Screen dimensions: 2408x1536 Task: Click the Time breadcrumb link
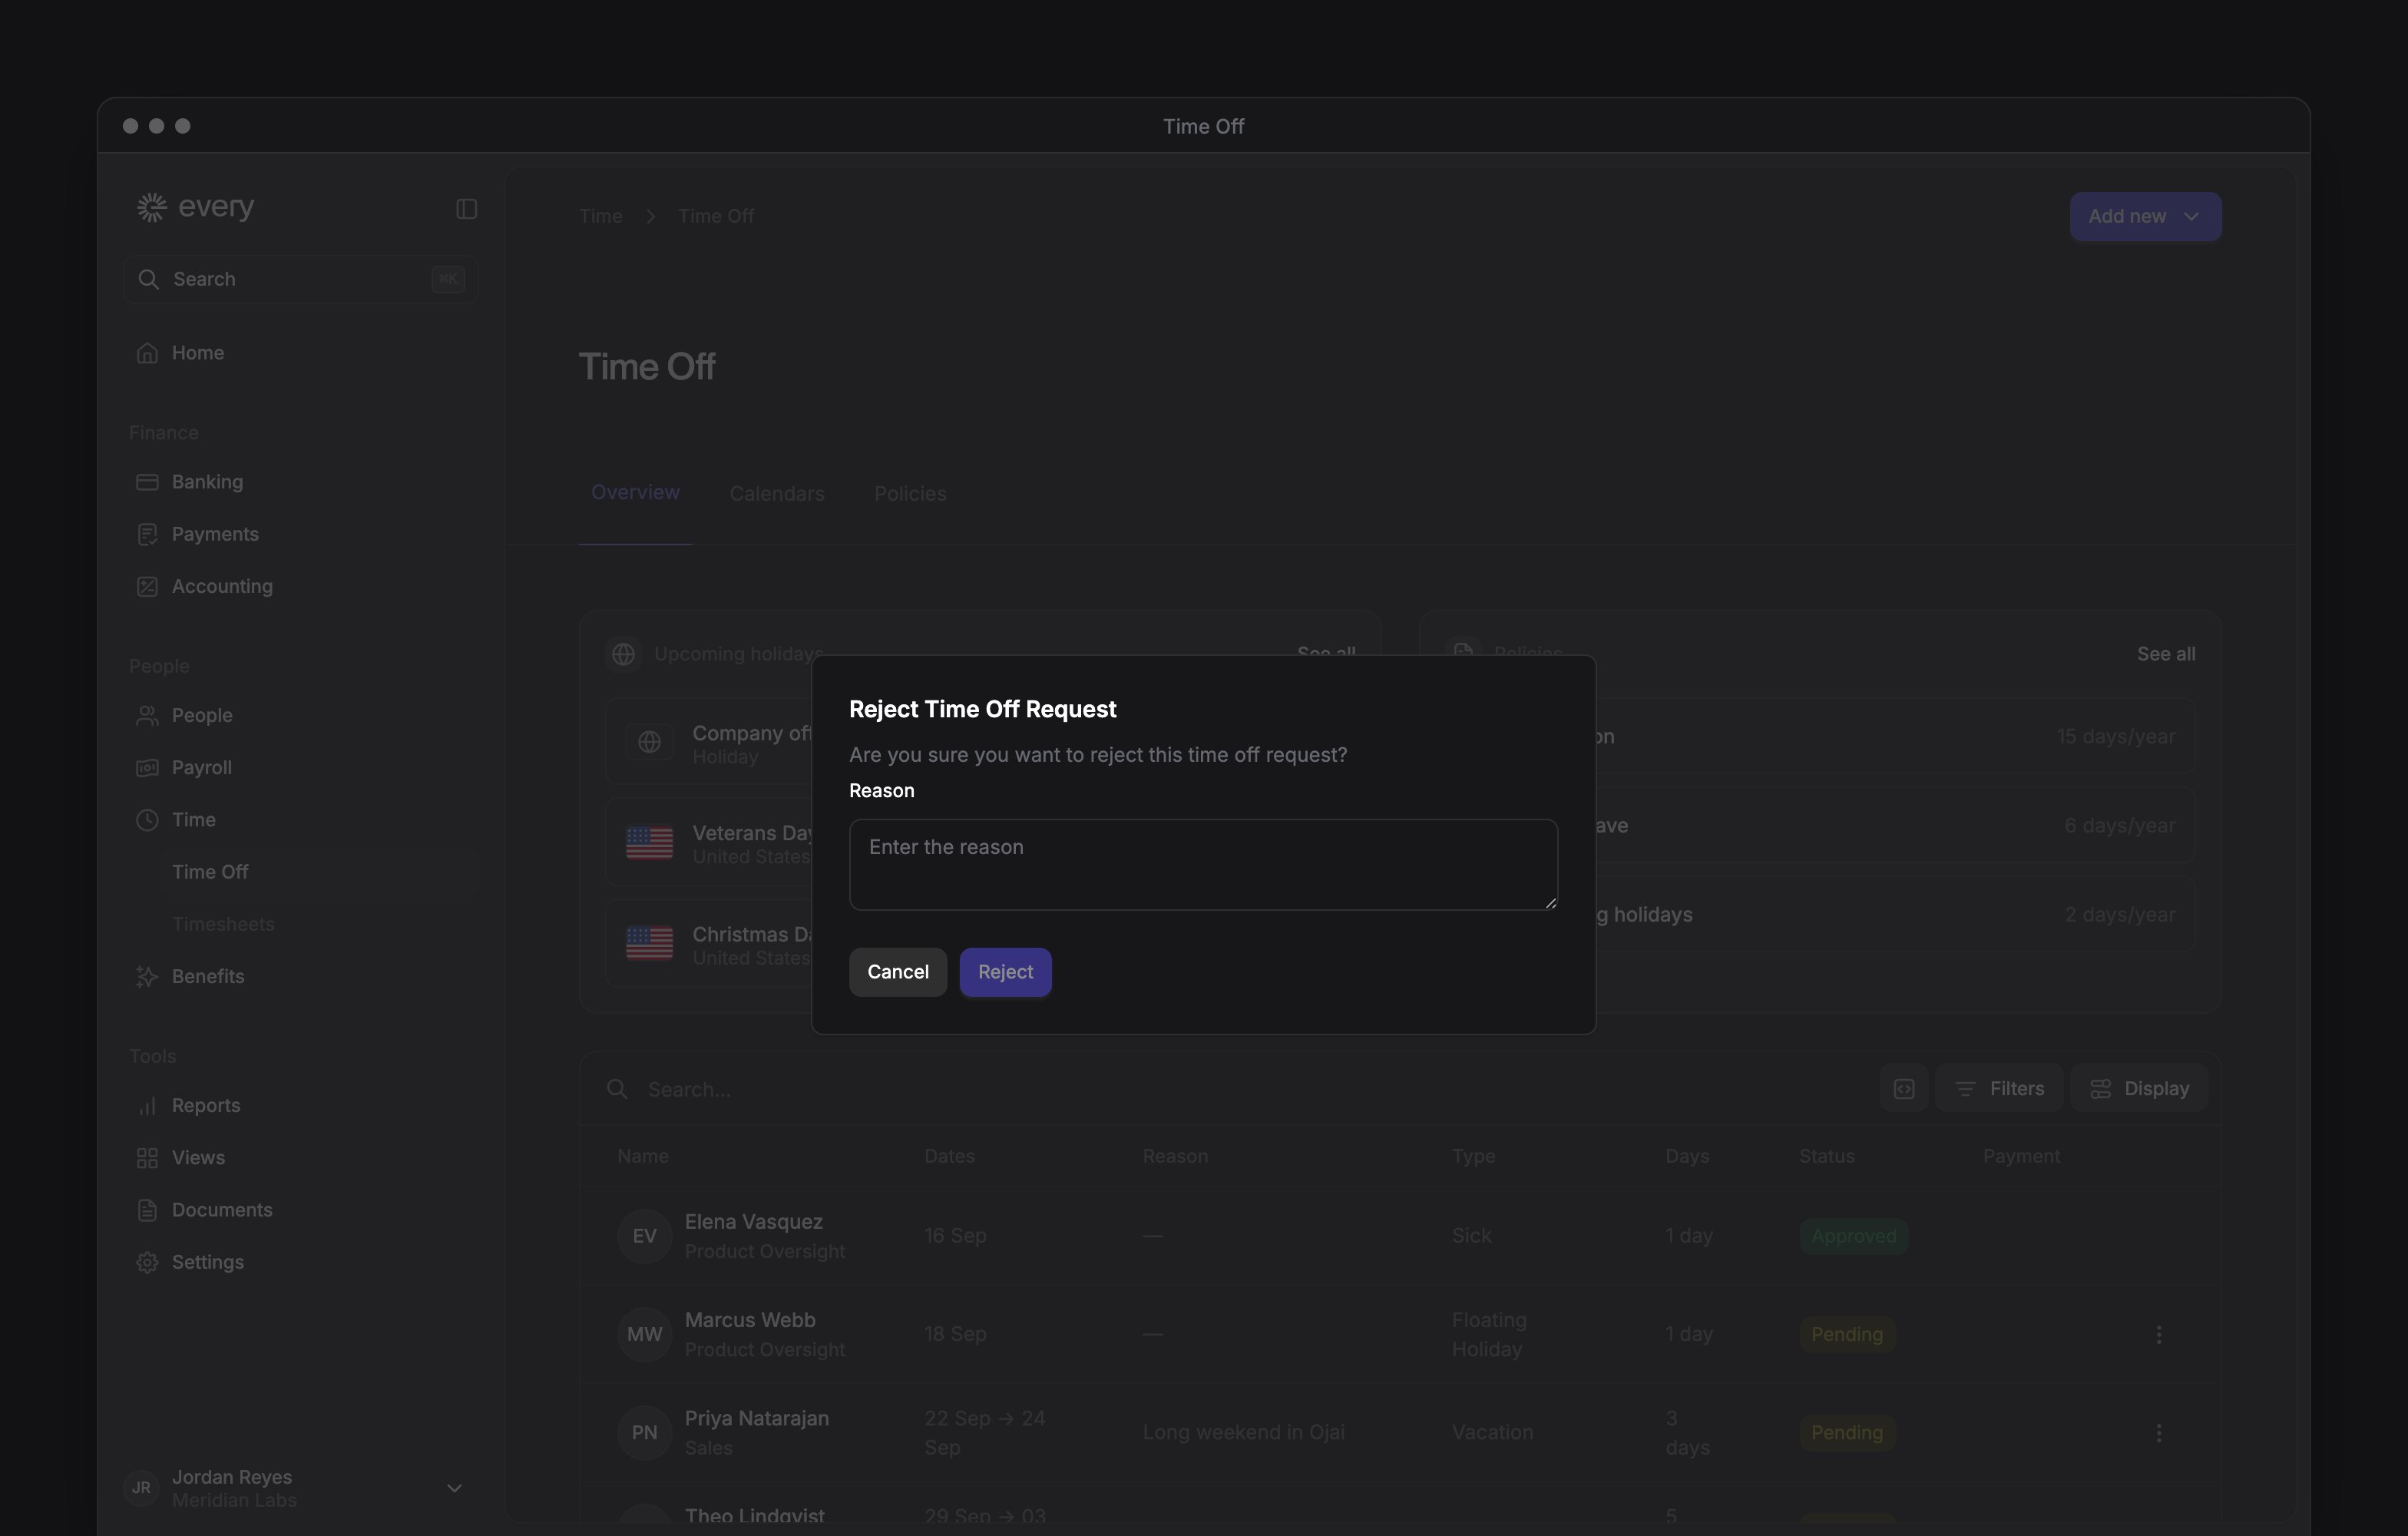[x=600, y=216]
